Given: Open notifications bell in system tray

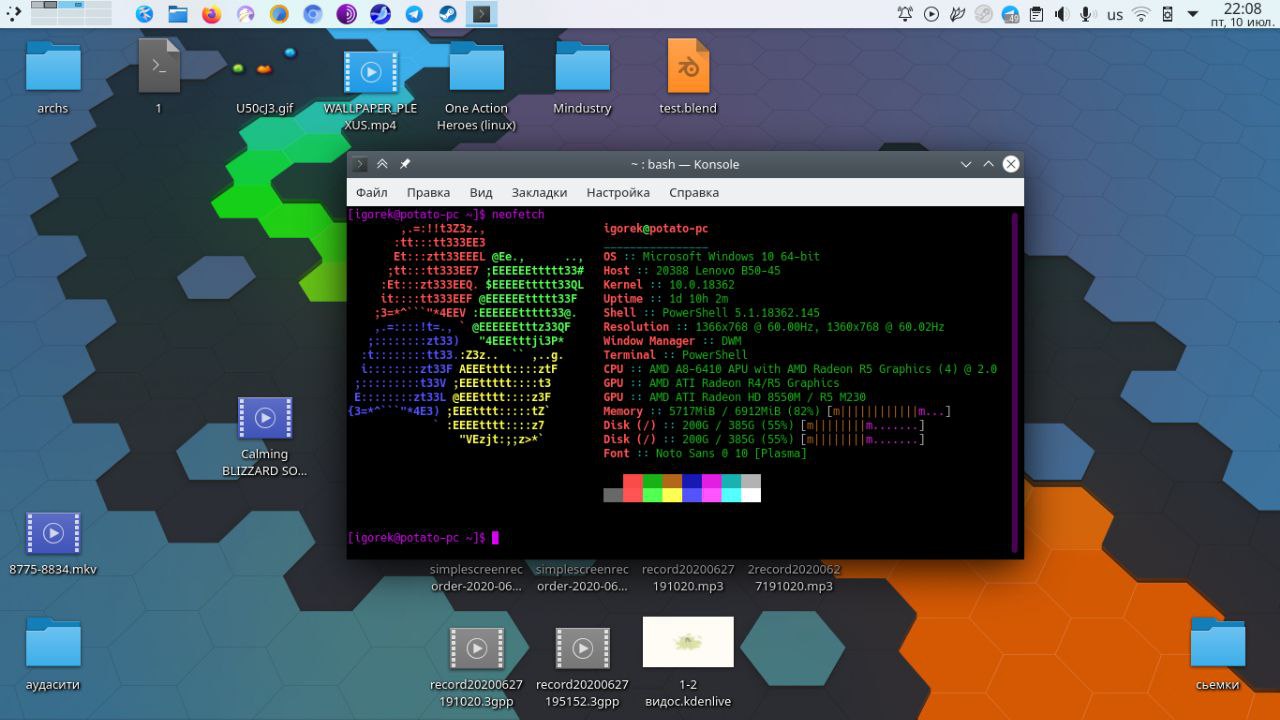Looking at the screenshot, I should pyautogui.click(x=905, y=14).
